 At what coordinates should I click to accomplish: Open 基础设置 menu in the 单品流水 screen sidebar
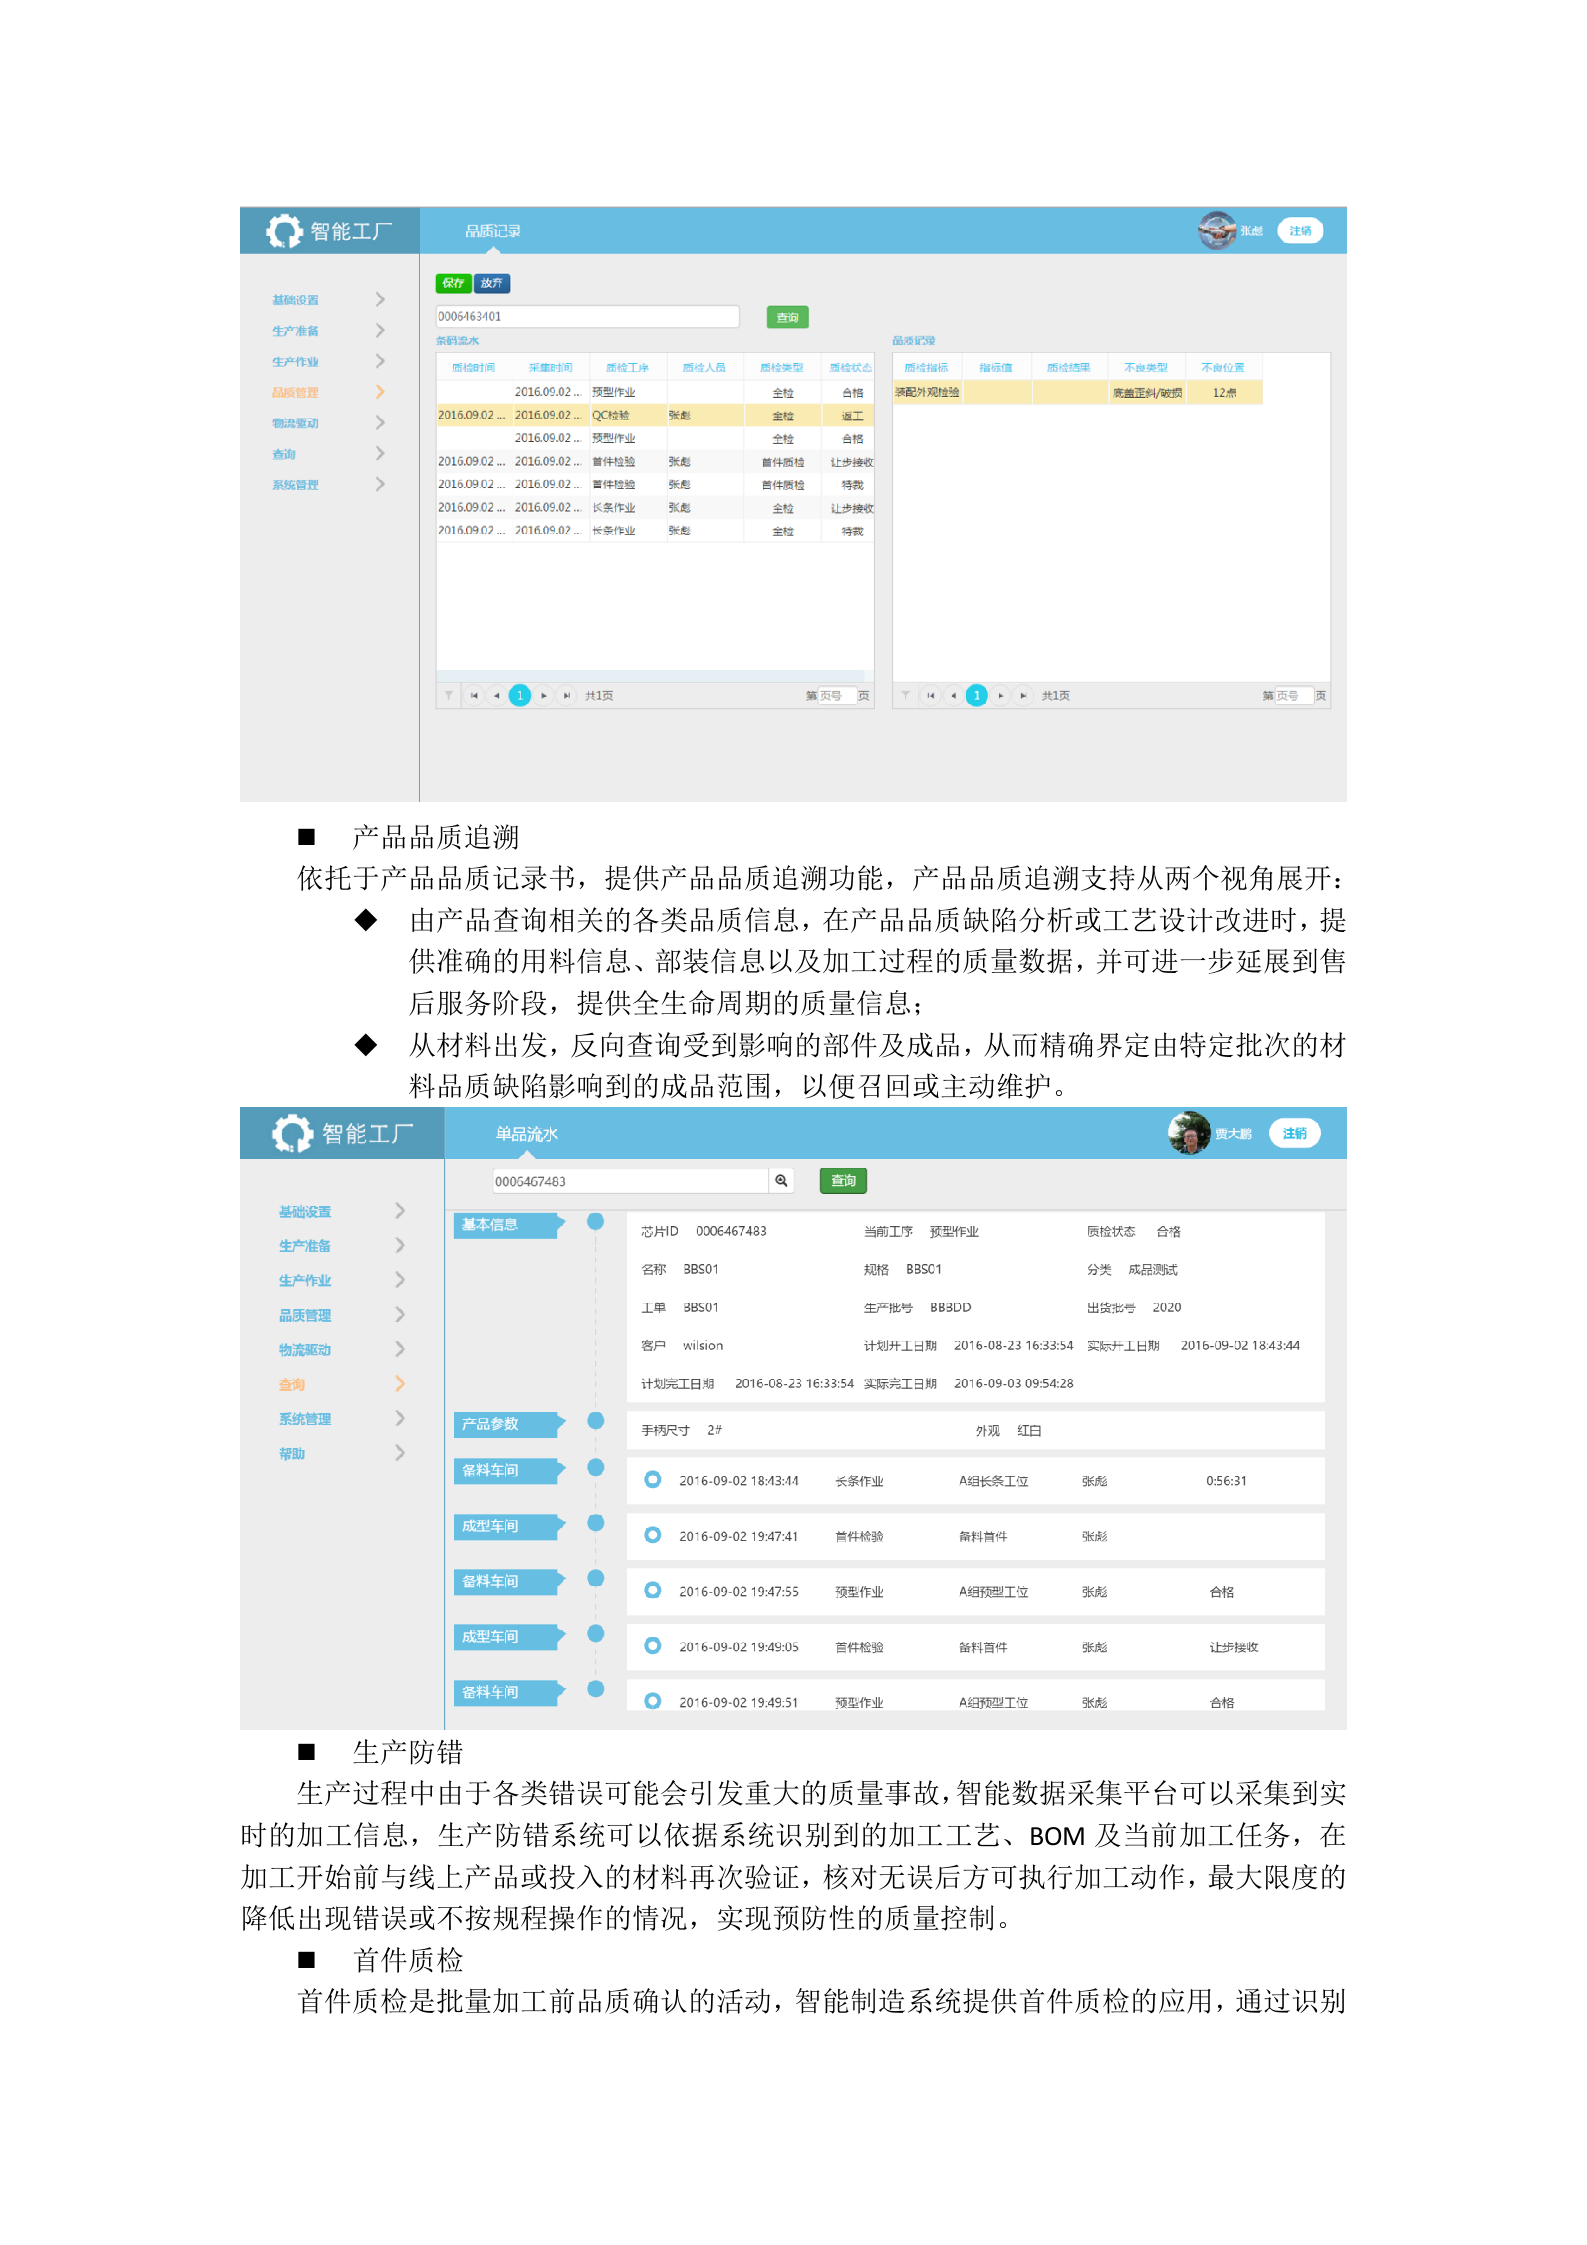[305, 1211]
